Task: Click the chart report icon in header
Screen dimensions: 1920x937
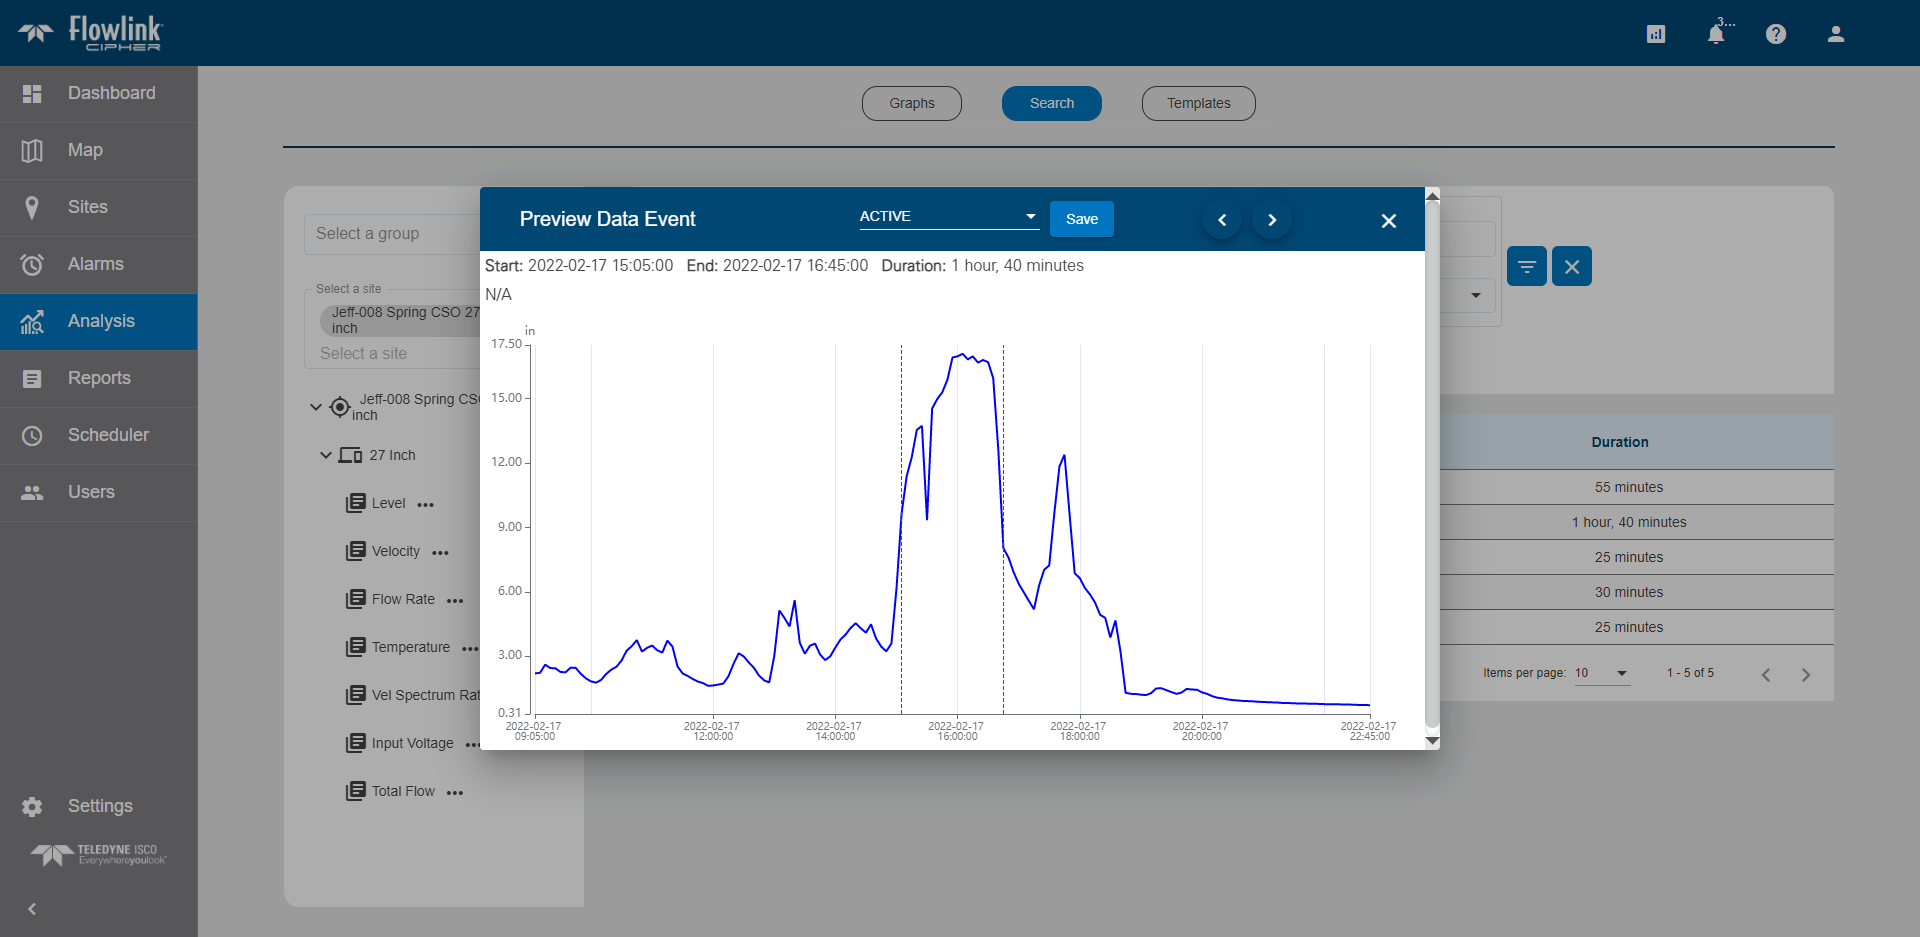Action: [1655, 34]
